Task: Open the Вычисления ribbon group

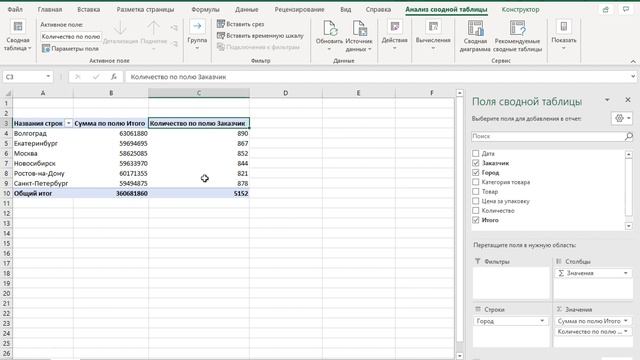Action: coord(433,36)
